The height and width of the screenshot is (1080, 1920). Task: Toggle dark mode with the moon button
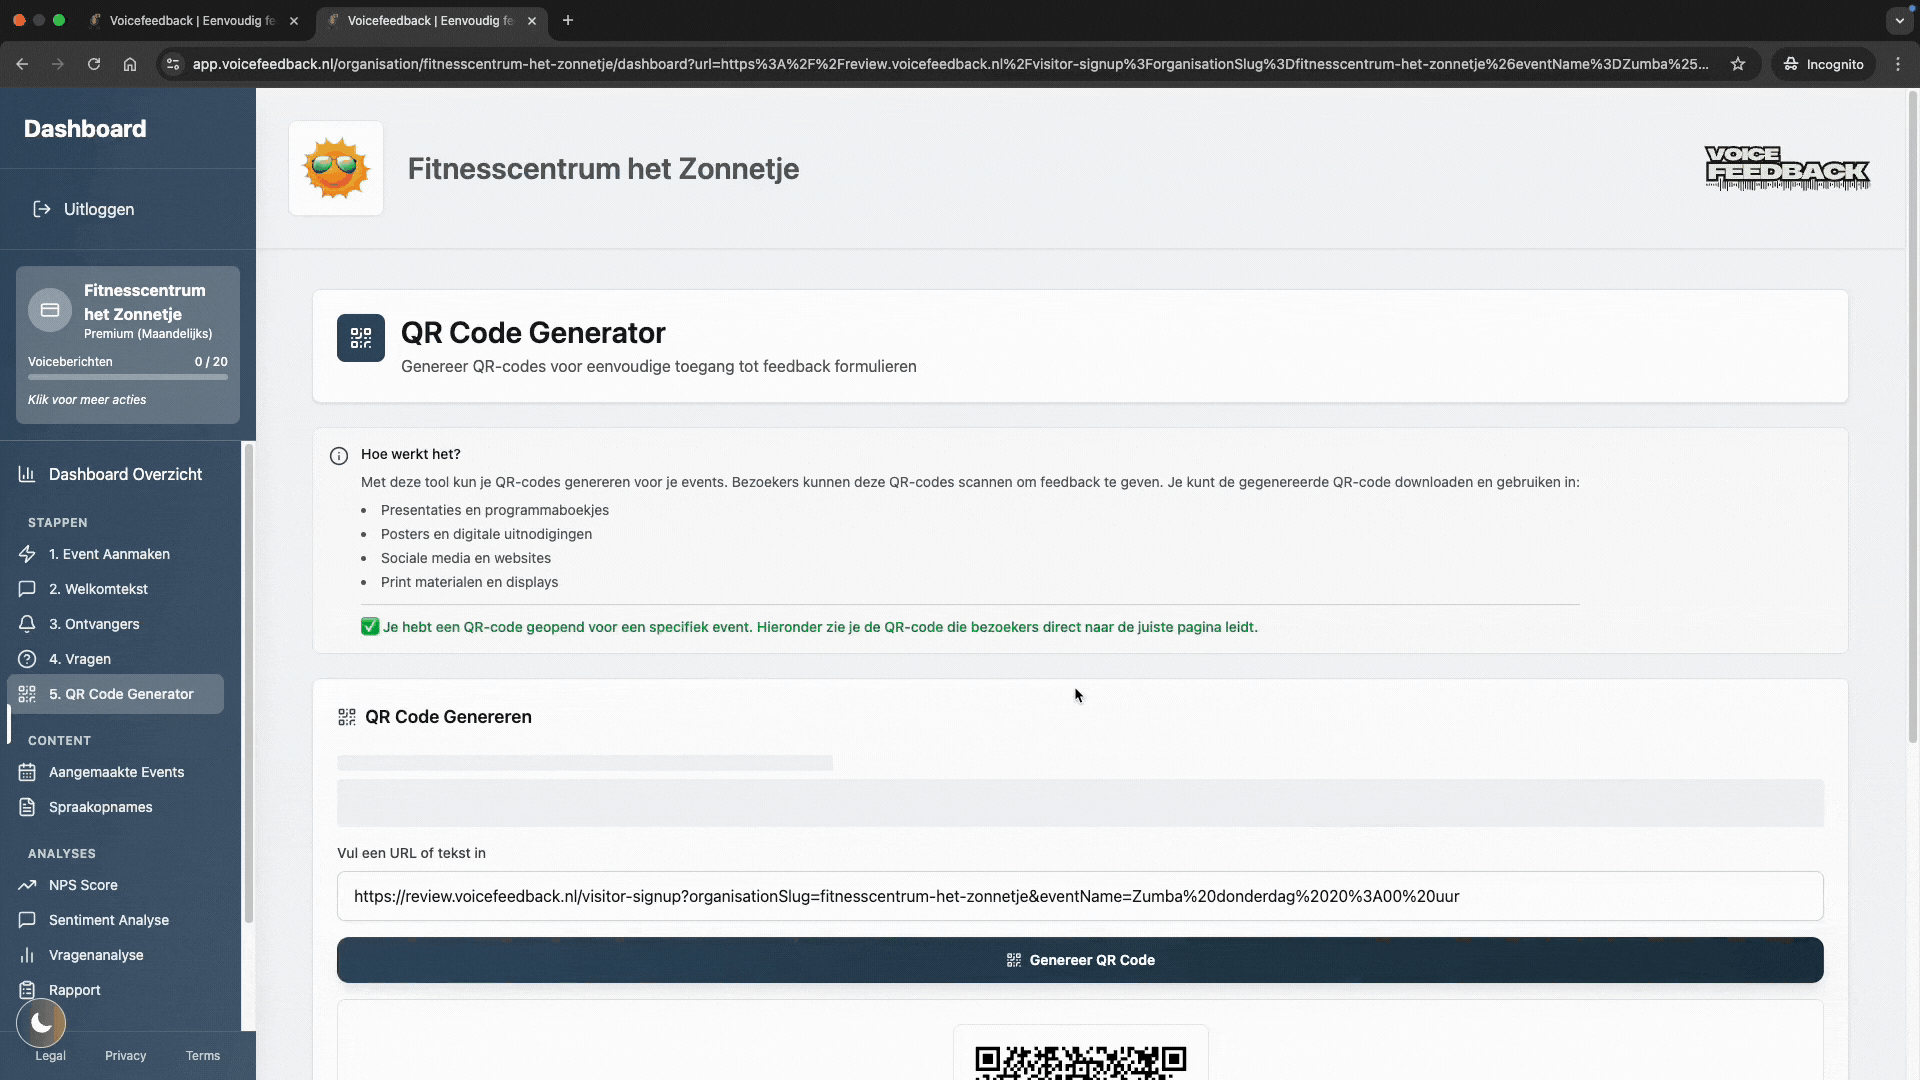tap(41, 1022)
